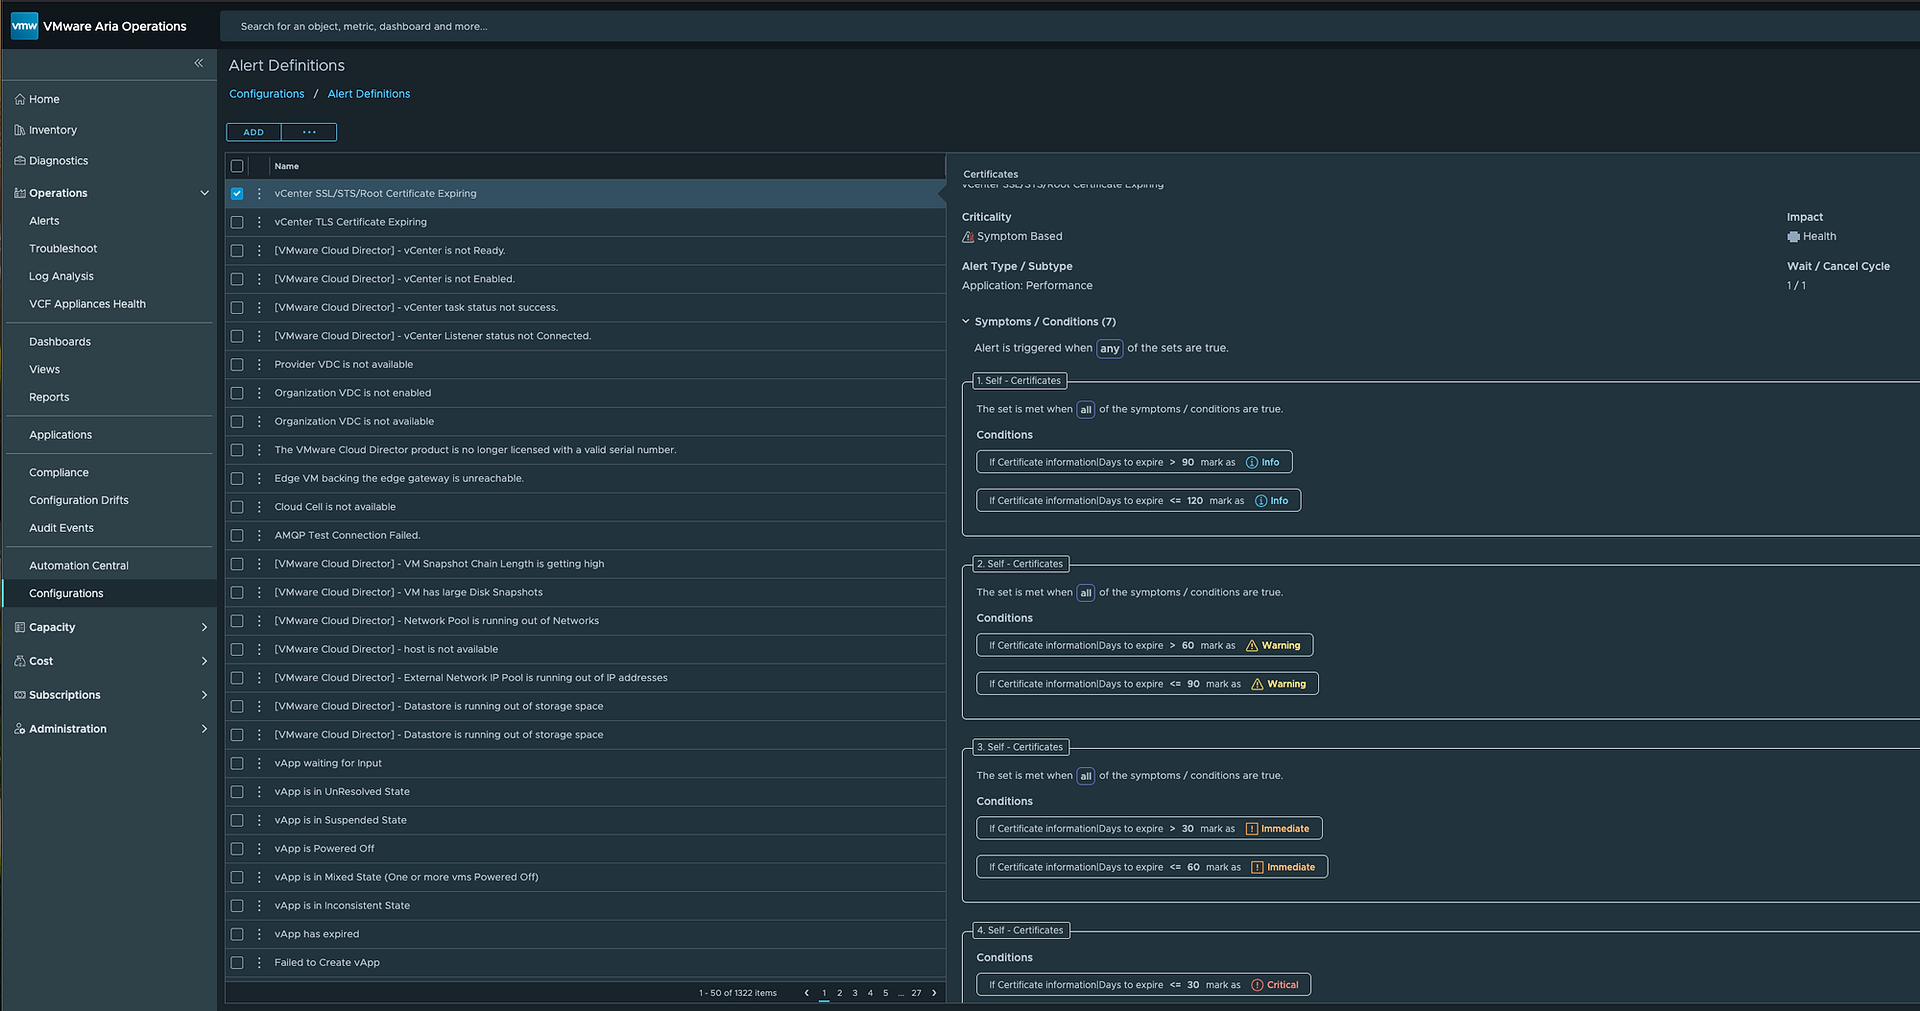1920x1011 pixels.
Task: Go to Log Analysis
Action: click(x=61, y=277)
